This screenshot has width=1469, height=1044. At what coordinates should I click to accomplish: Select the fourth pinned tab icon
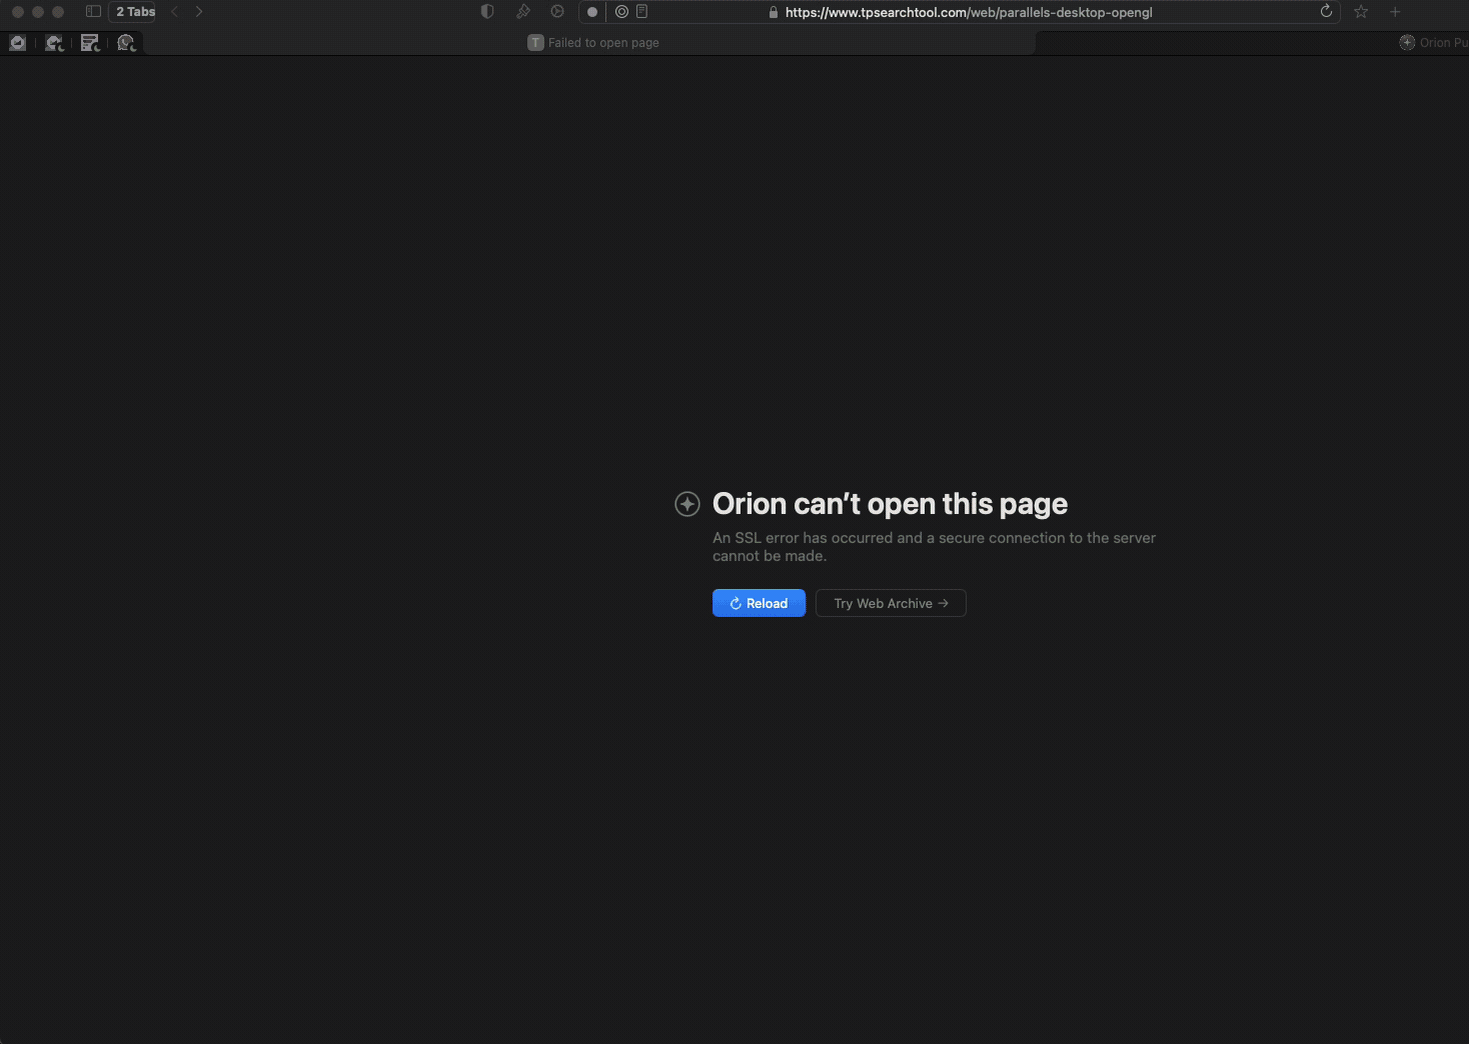126,42
